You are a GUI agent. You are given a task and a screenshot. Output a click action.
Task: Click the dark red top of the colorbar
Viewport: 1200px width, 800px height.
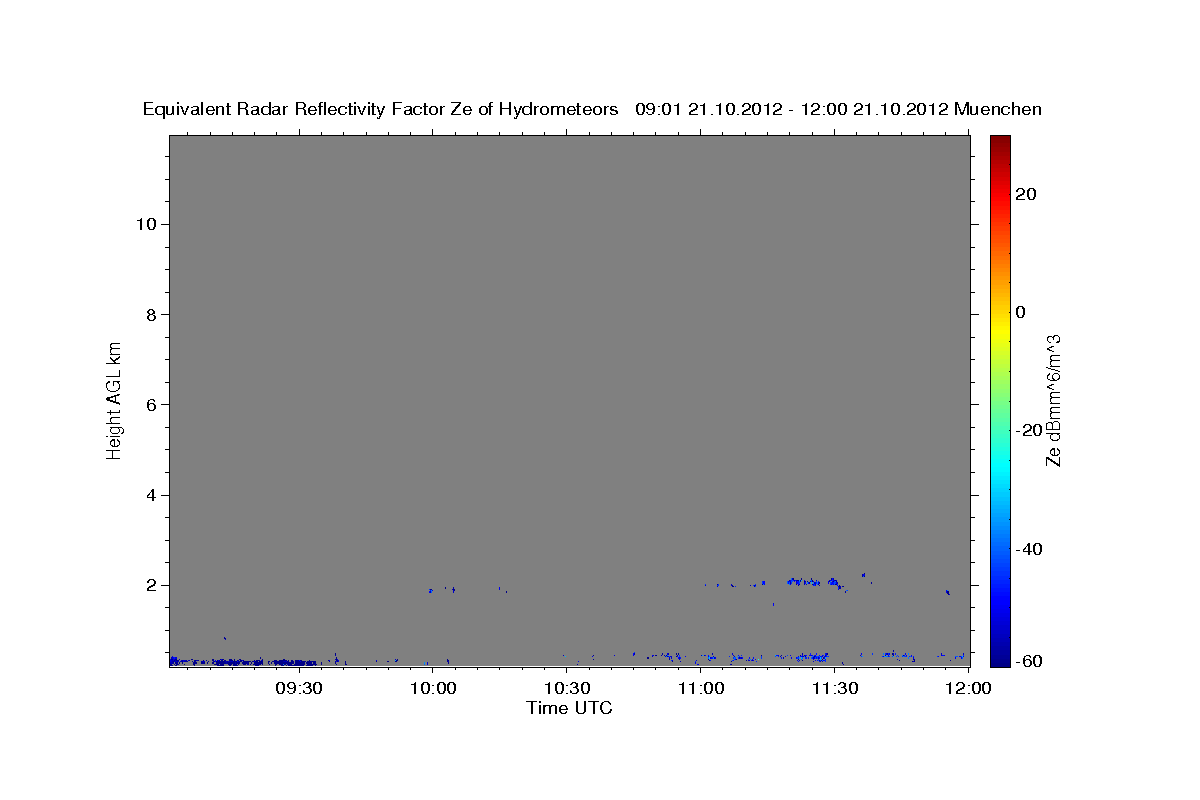(x=1000, y=142)
